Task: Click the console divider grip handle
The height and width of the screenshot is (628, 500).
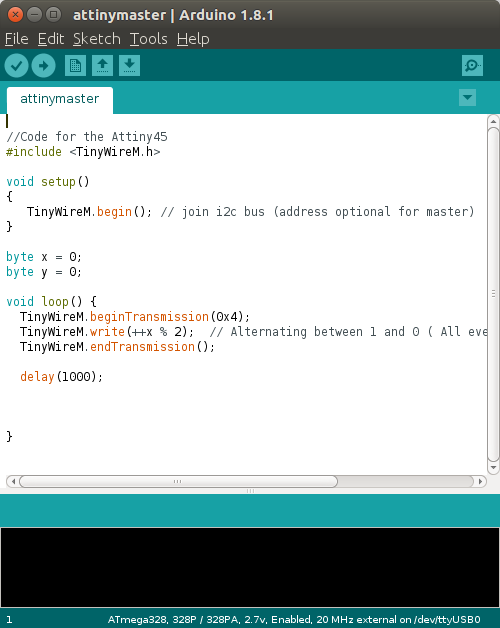Action: pyautogui.click(x=250, y=491)
